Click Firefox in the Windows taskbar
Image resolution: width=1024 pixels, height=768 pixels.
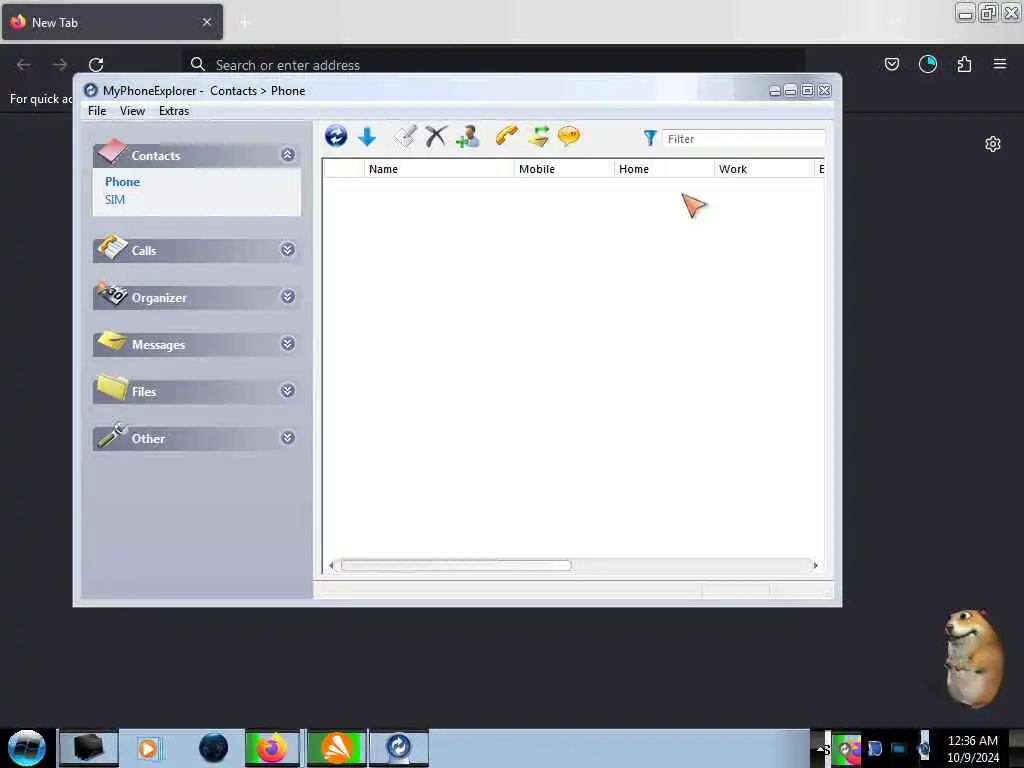coord(273,748)
